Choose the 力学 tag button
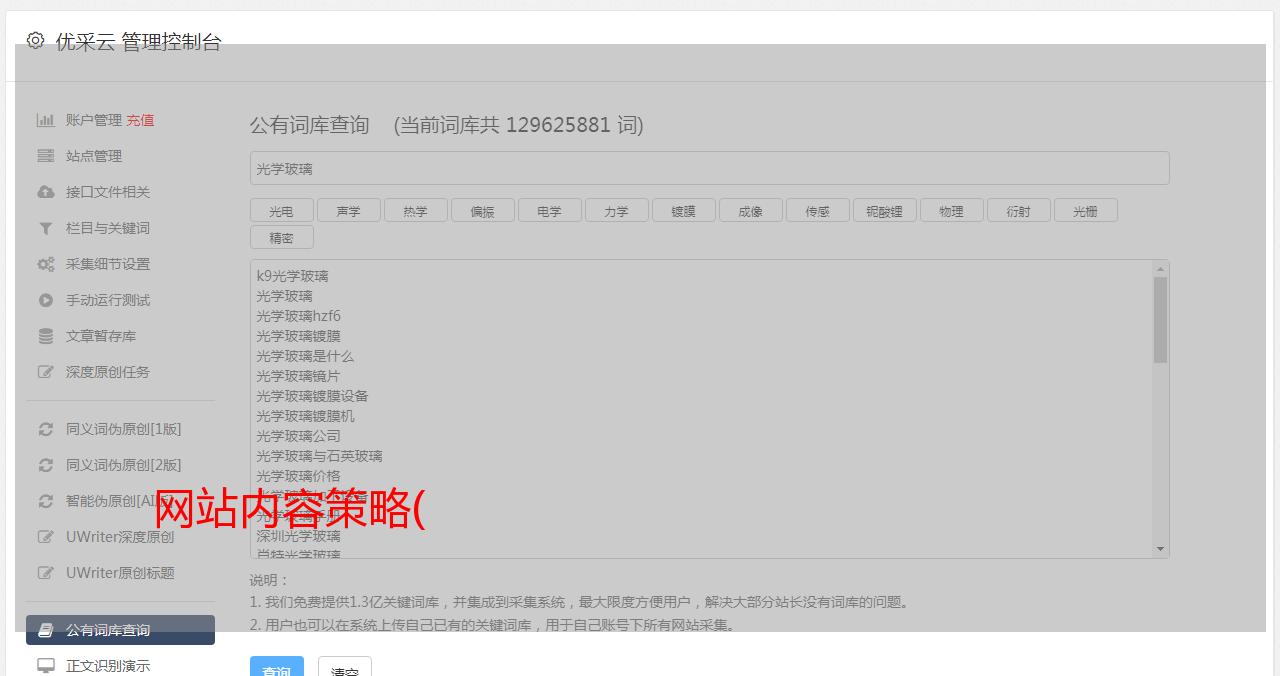The image size is (1280, 676). [x=617, y=211]
